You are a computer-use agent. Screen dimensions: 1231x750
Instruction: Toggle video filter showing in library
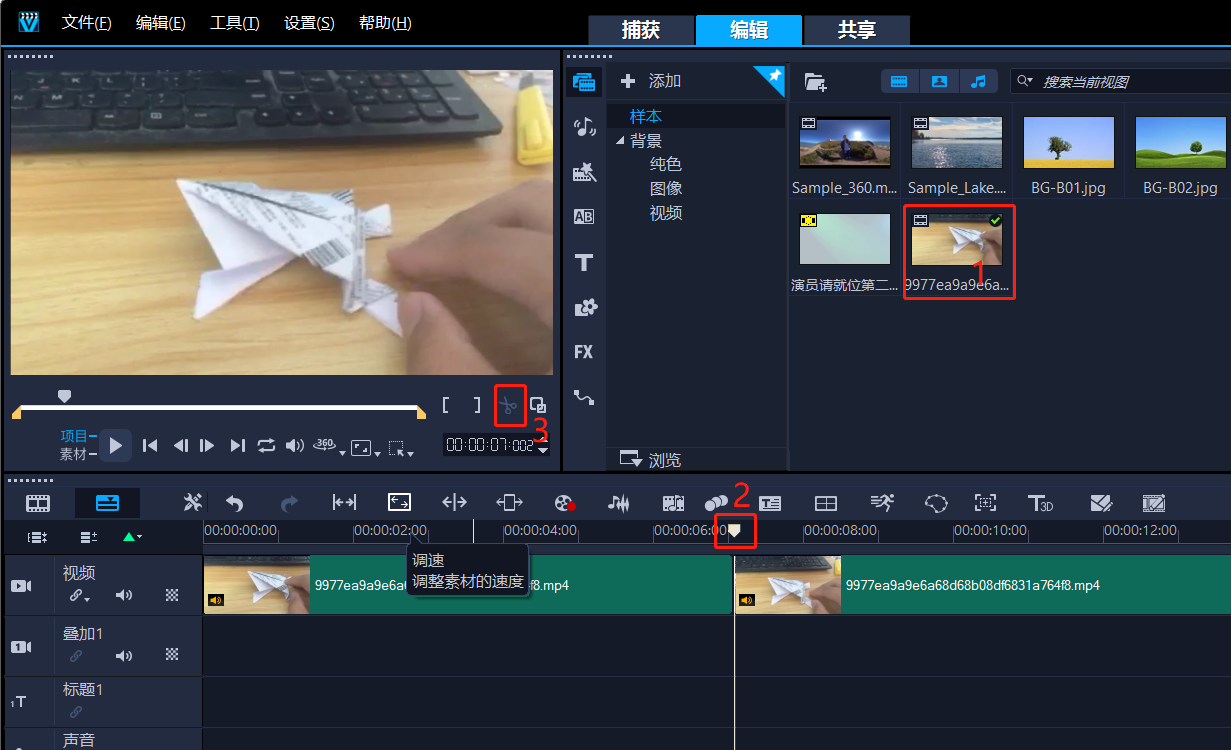[899, 81]
